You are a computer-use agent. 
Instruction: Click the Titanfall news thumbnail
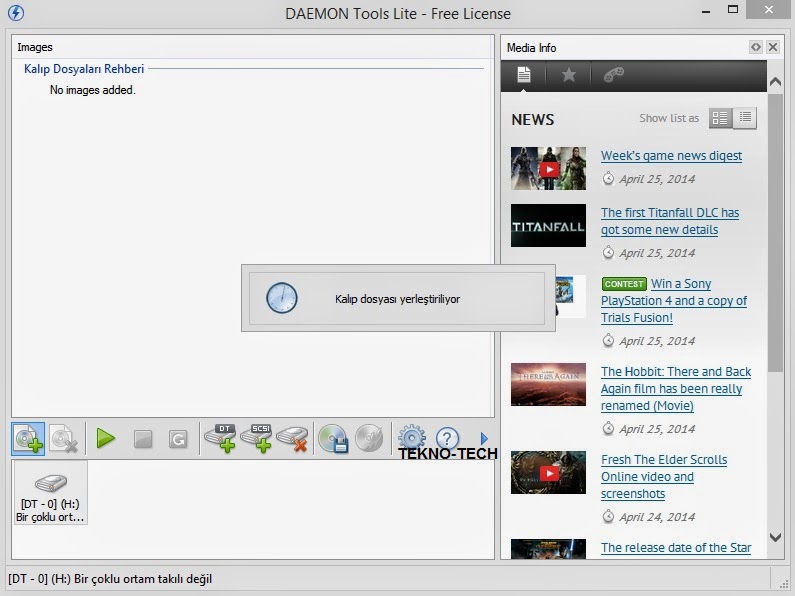point(548,226)
